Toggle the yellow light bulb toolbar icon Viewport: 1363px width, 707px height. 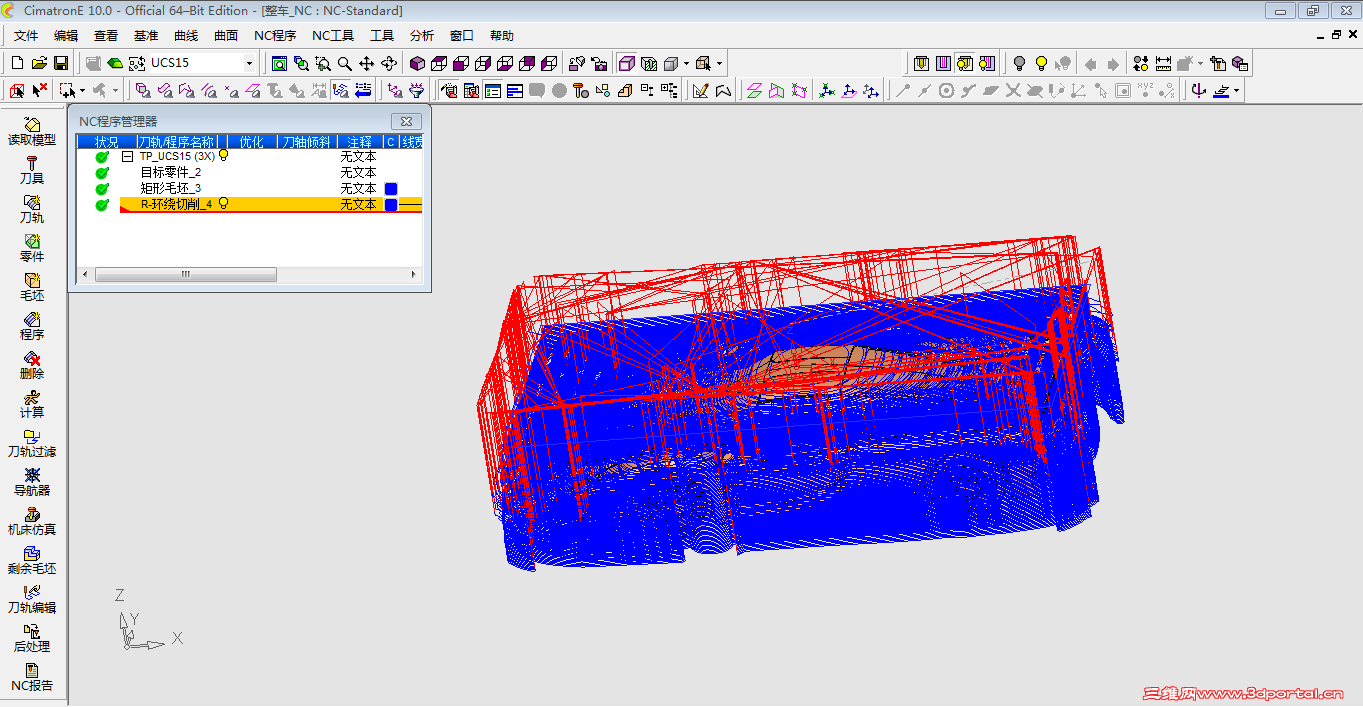1041,63
